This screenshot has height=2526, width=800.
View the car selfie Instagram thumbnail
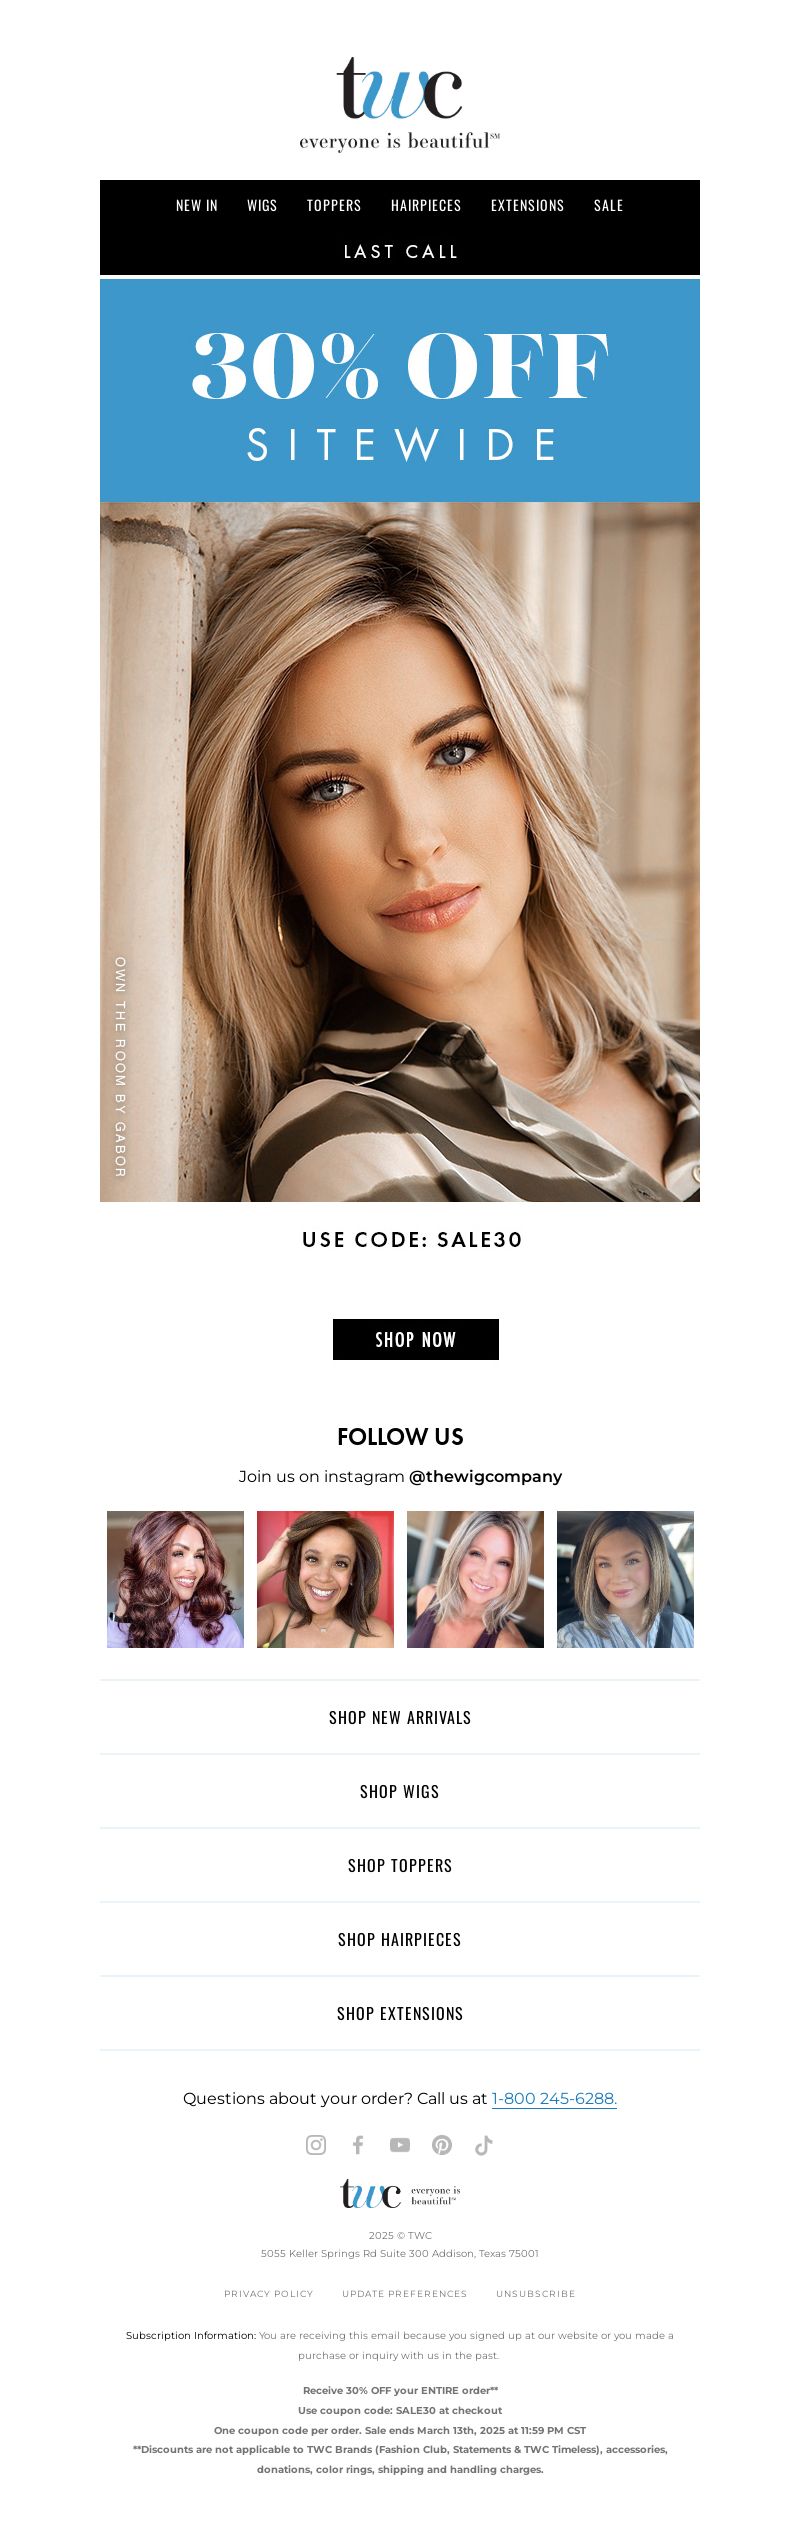(625, 1579)
